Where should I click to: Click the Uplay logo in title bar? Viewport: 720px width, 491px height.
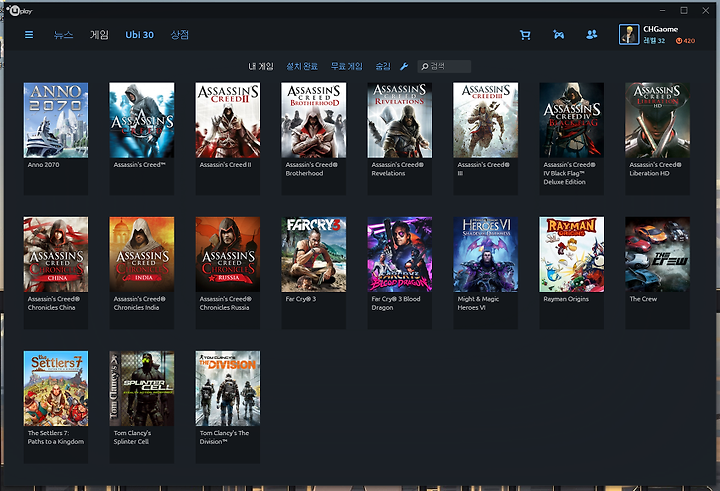pos(20,11)
